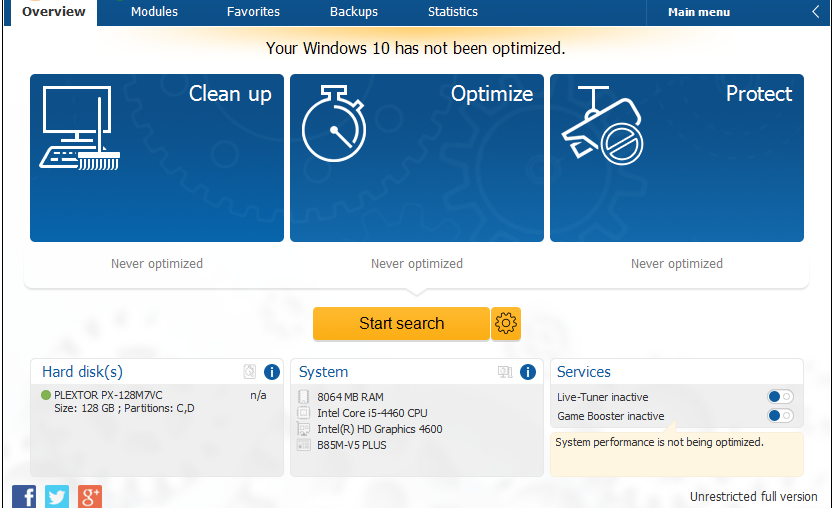Viewport: 832px width, 508px height.
Task: Click Live-Tuner inactive label
Action: [x=603, y=397]
